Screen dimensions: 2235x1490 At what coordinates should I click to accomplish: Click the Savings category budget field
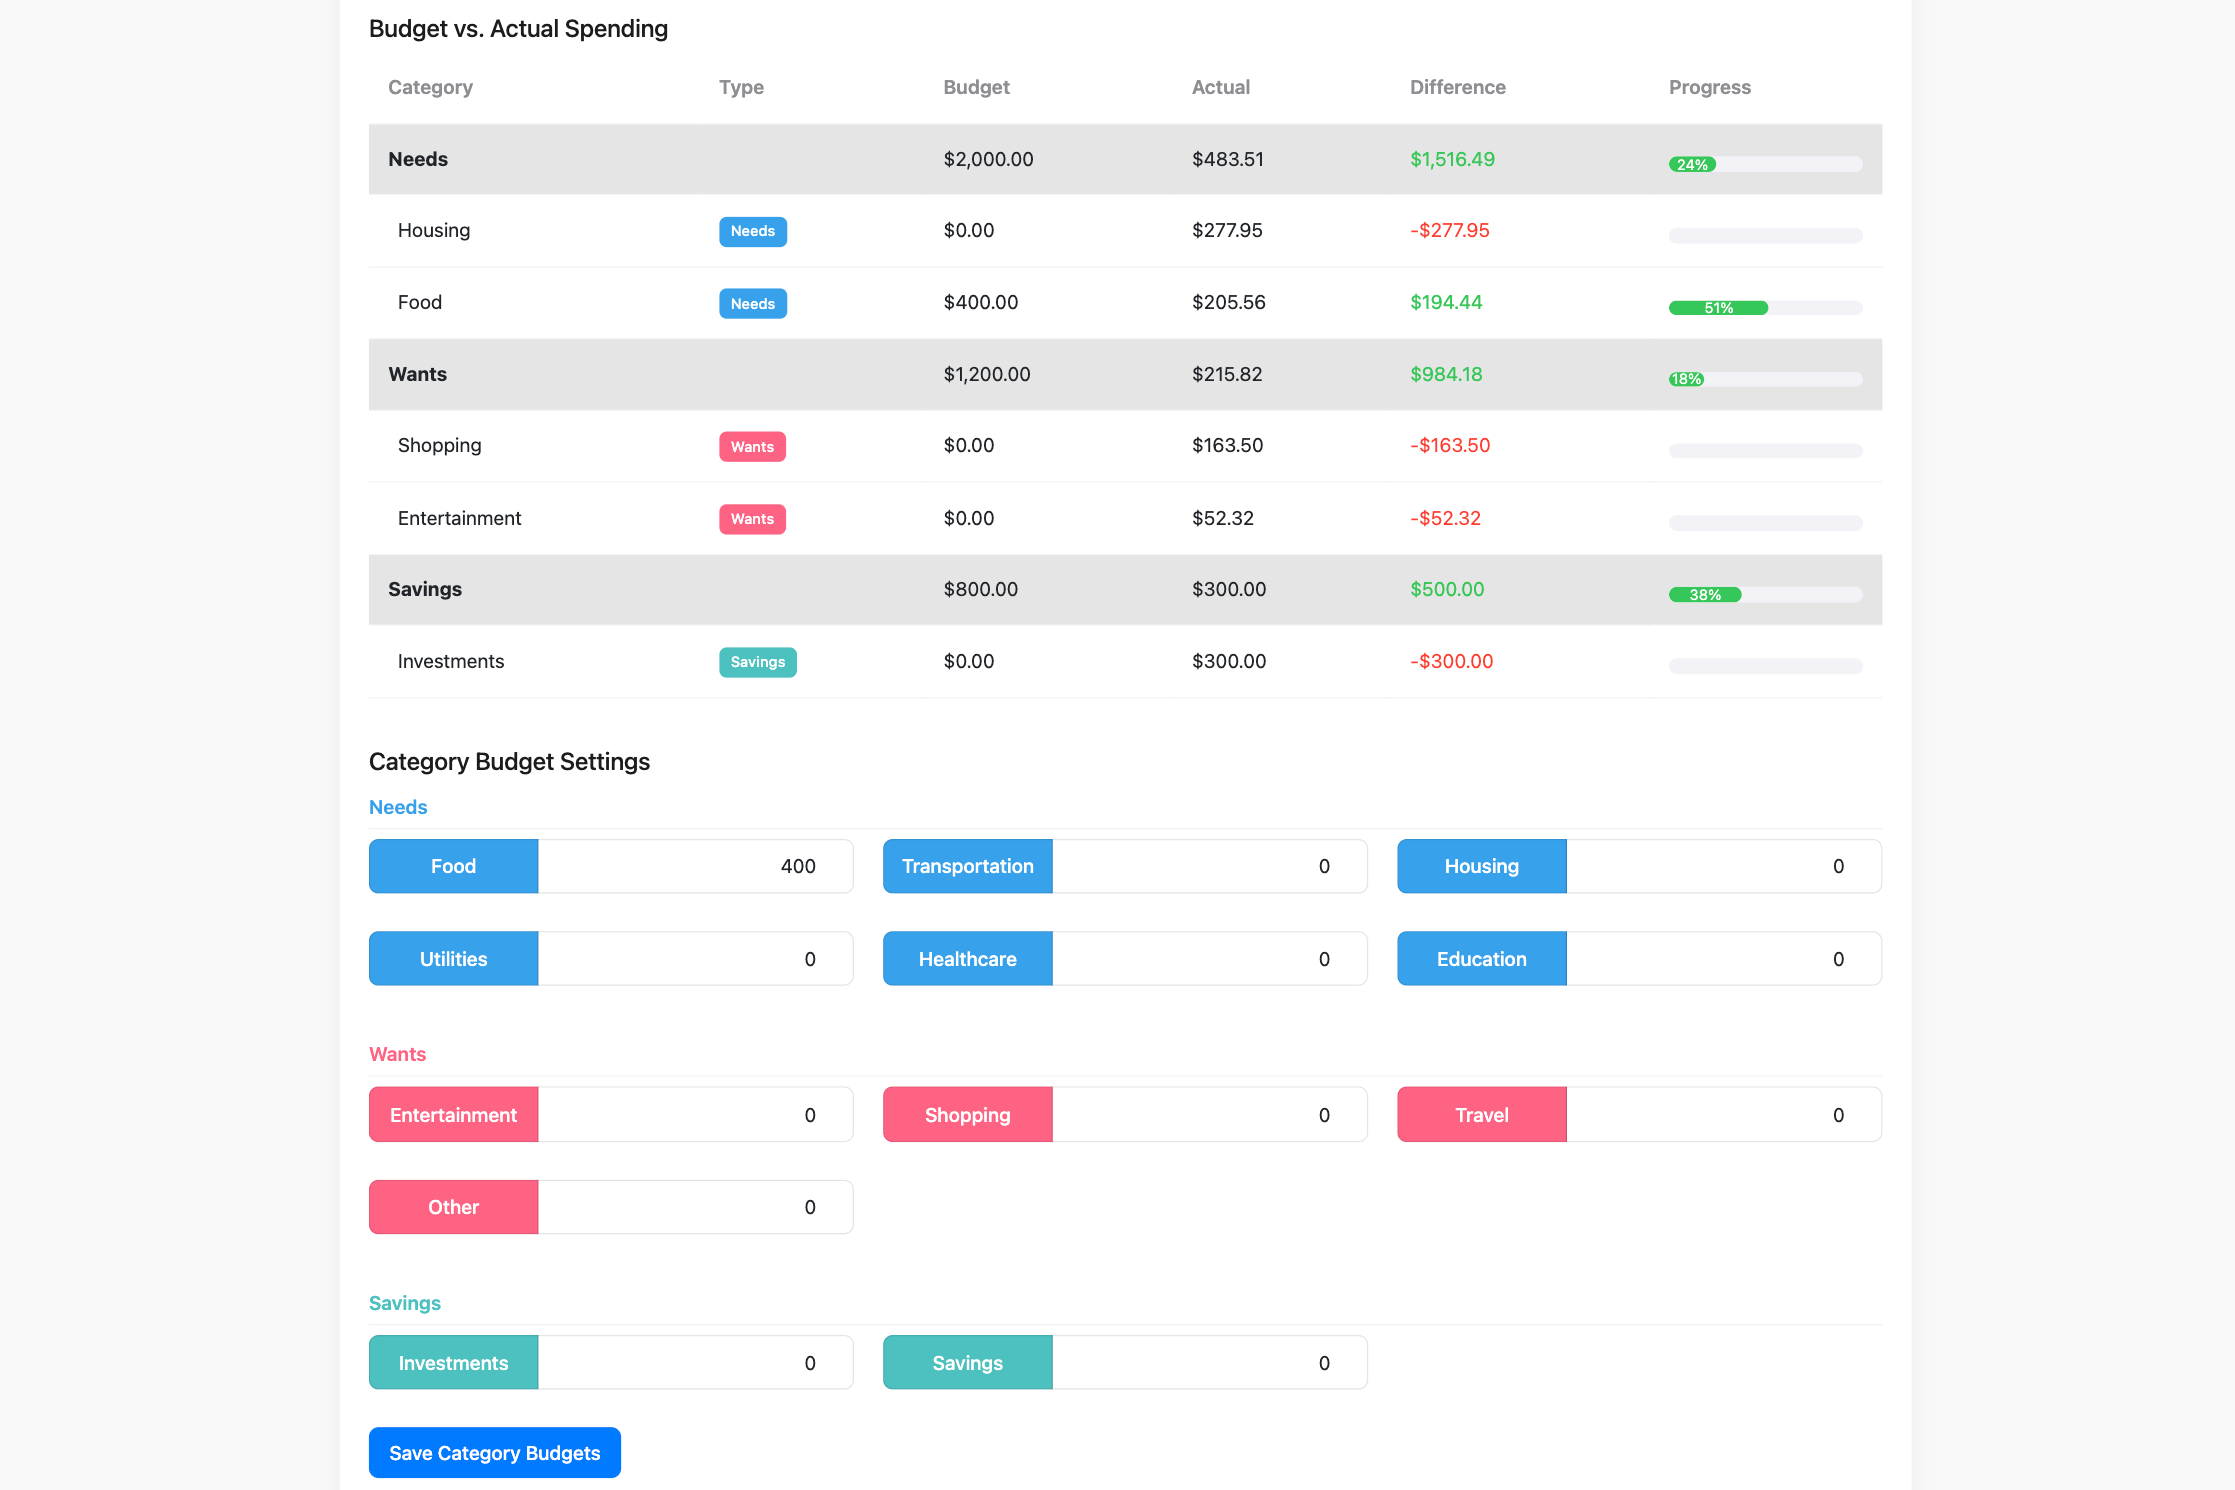pyautogui.click(x=1209, y=1362)
